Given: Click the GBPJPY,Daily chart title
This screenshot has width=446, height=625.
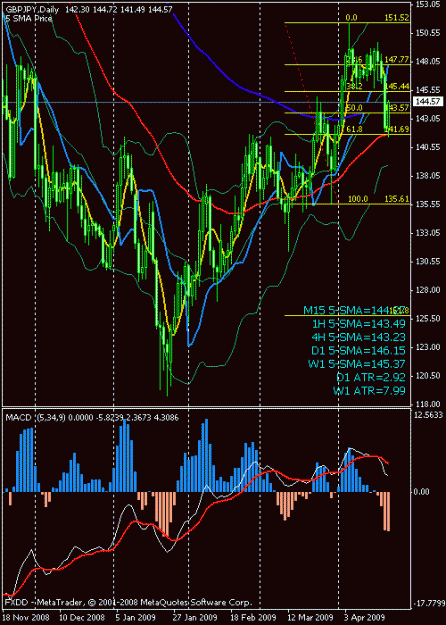Looking at the screenshot, I should [x=31, y=10].
